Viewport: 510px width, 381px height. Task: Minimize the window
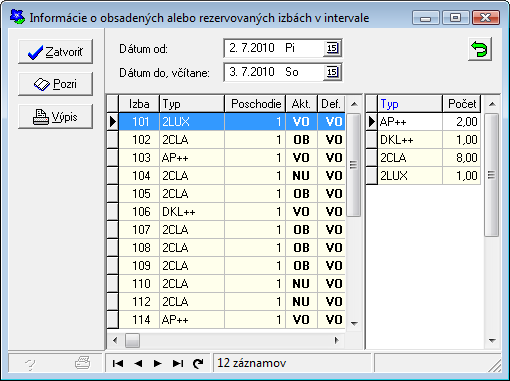click(x=426, y=18)
